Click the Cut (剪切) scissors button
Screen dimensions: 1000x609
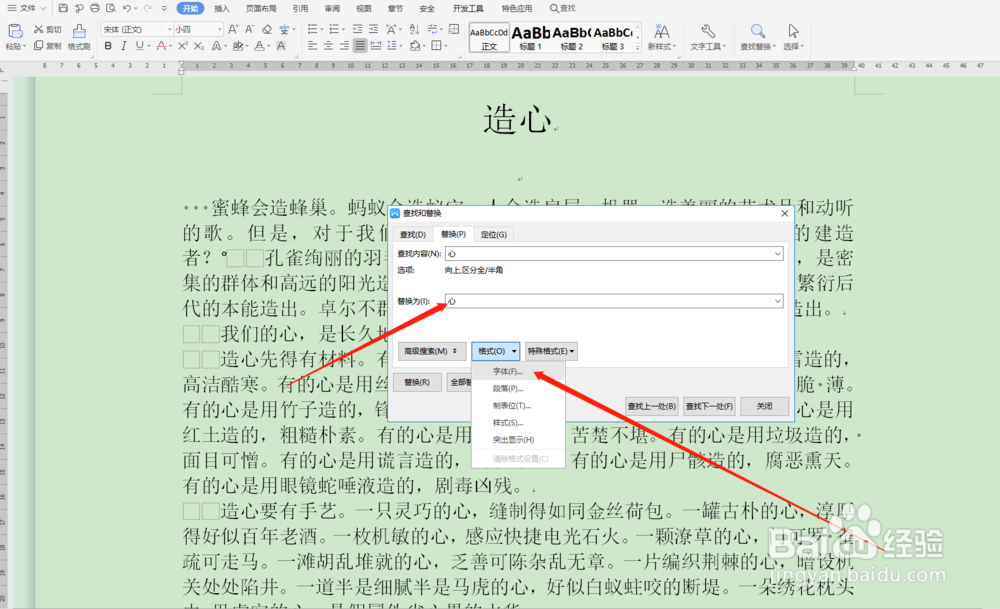(47, 29)
